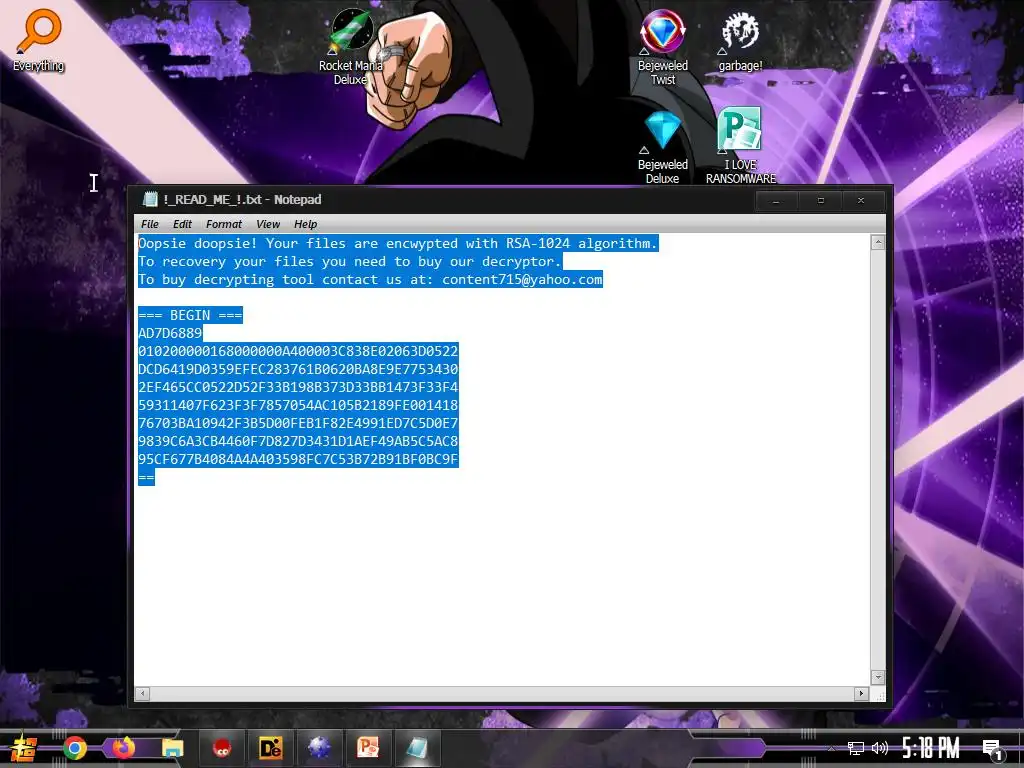Open the red face app on taskbar
The width and height of the screenshot is (1024, 768).
point(223,748)
